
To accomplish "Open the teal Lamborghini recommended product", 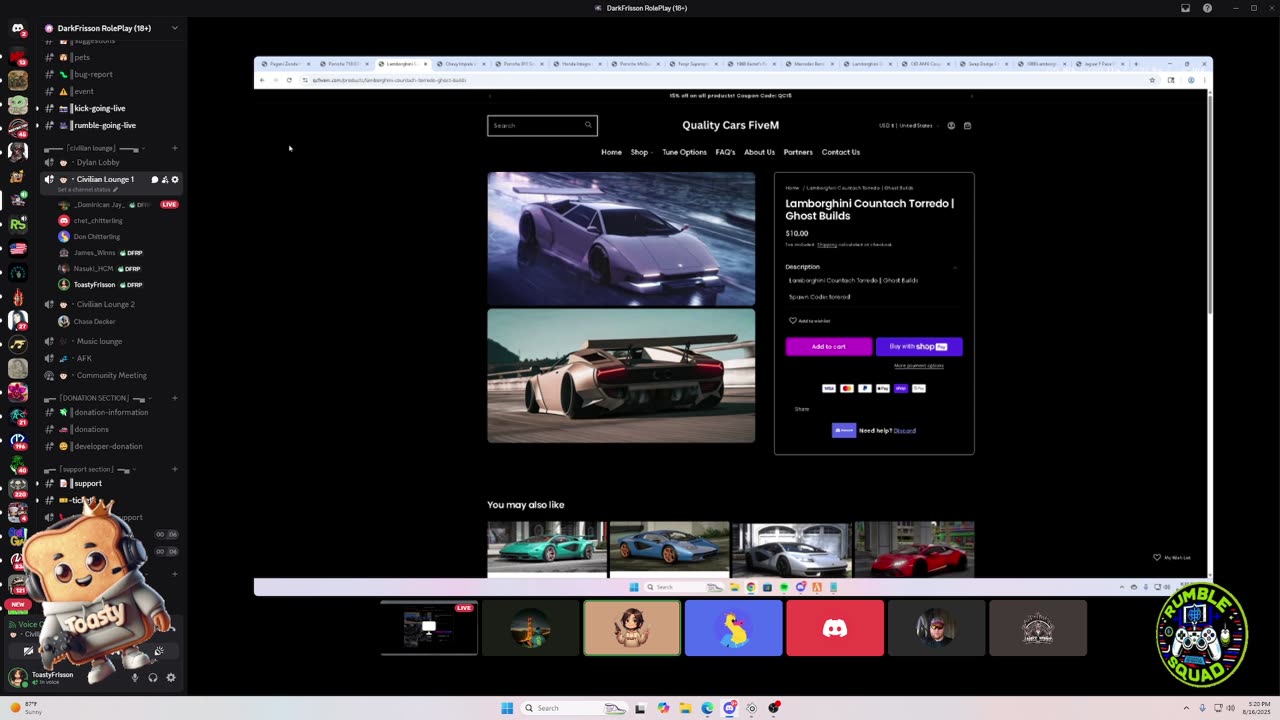I will 547,549.
